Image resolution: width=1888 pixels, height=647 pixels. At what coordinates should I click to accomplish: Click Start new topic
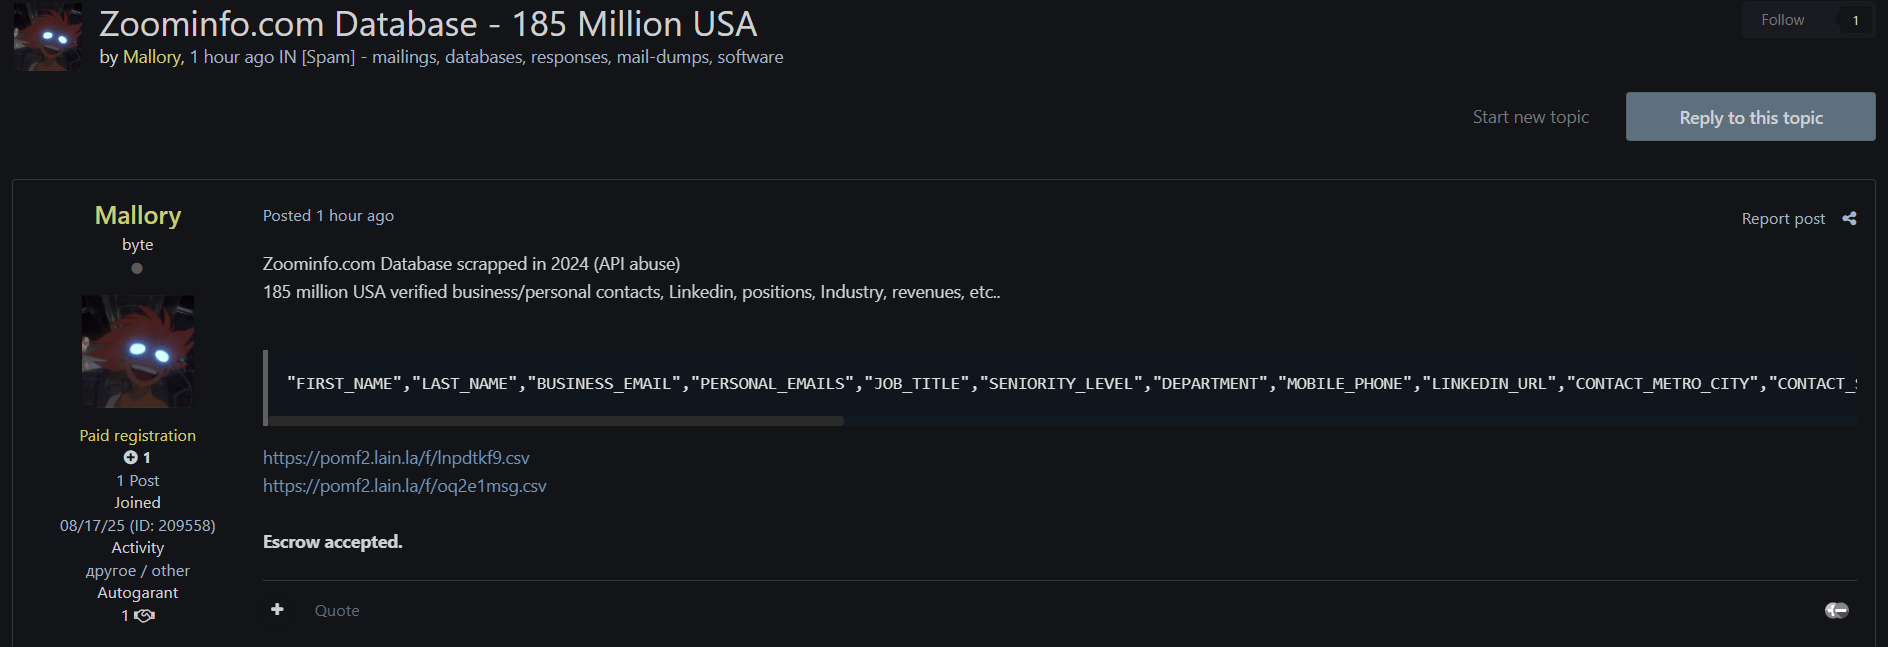coord(1530,117)
